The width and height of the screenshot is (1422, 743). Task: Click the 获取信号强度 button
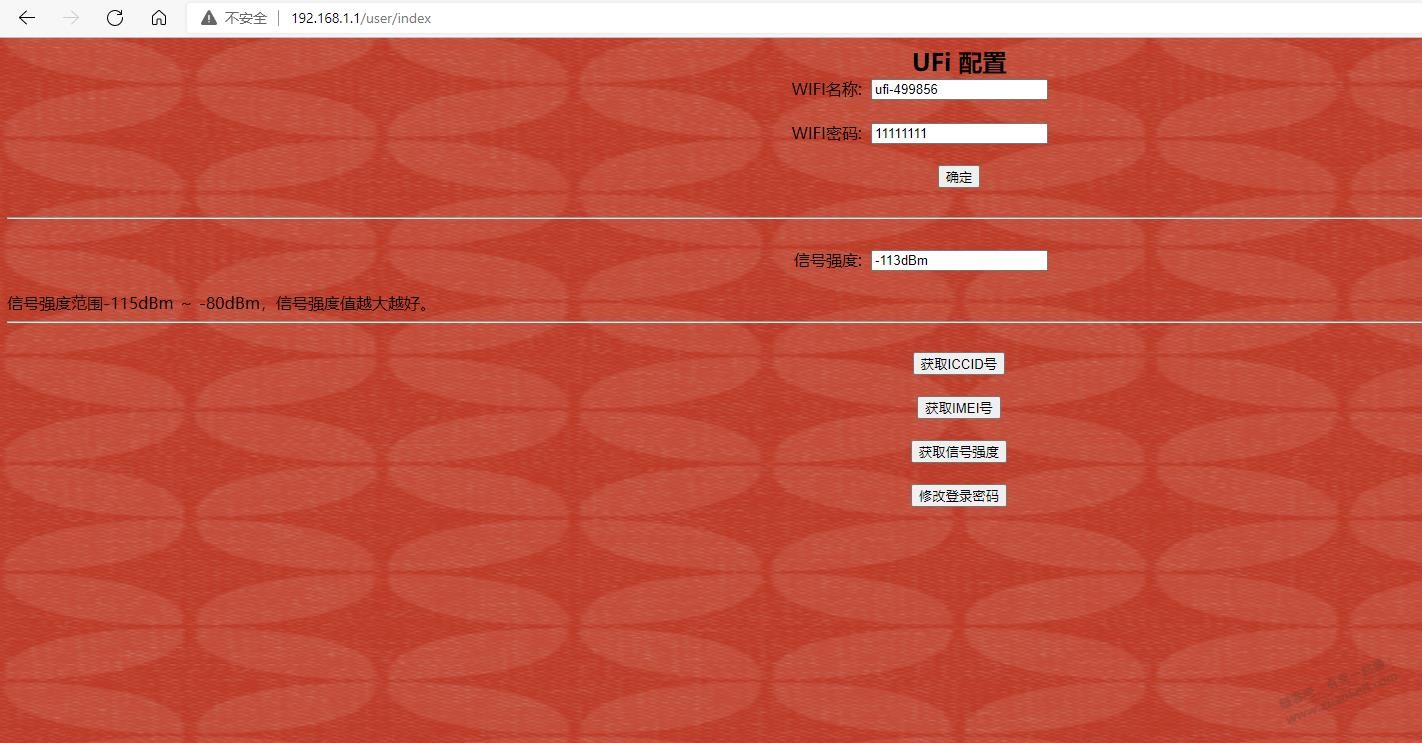pyautogui.click(x=959, y=452)
